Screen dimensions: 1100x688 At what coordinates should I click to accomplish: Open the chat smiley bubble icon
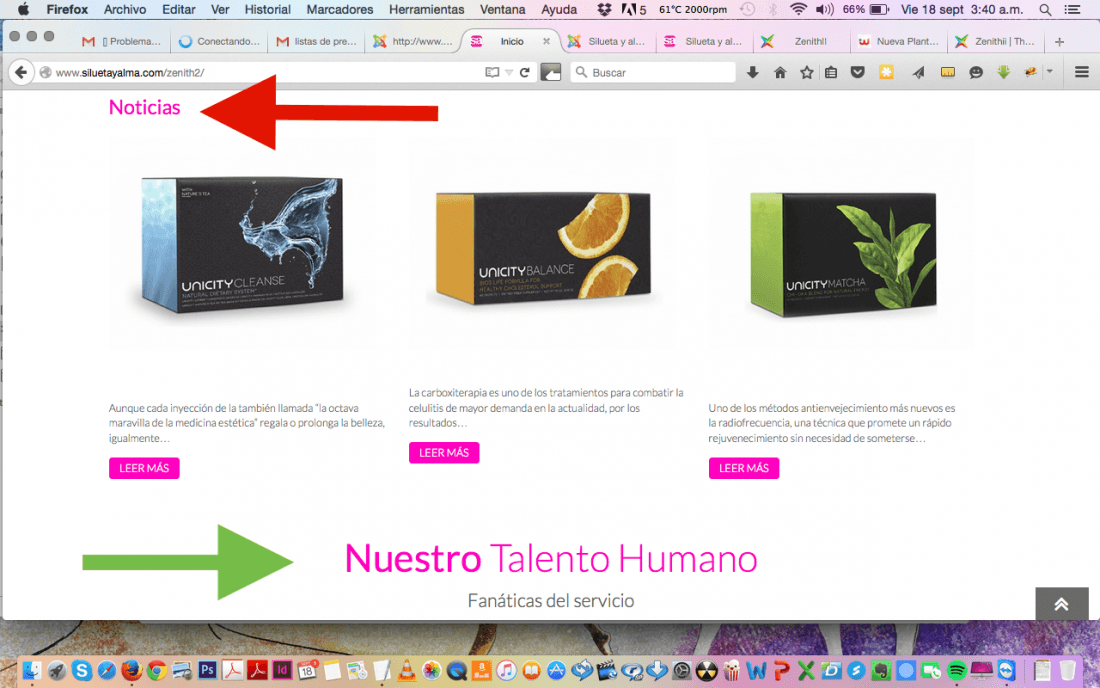[x=976, y=72]
